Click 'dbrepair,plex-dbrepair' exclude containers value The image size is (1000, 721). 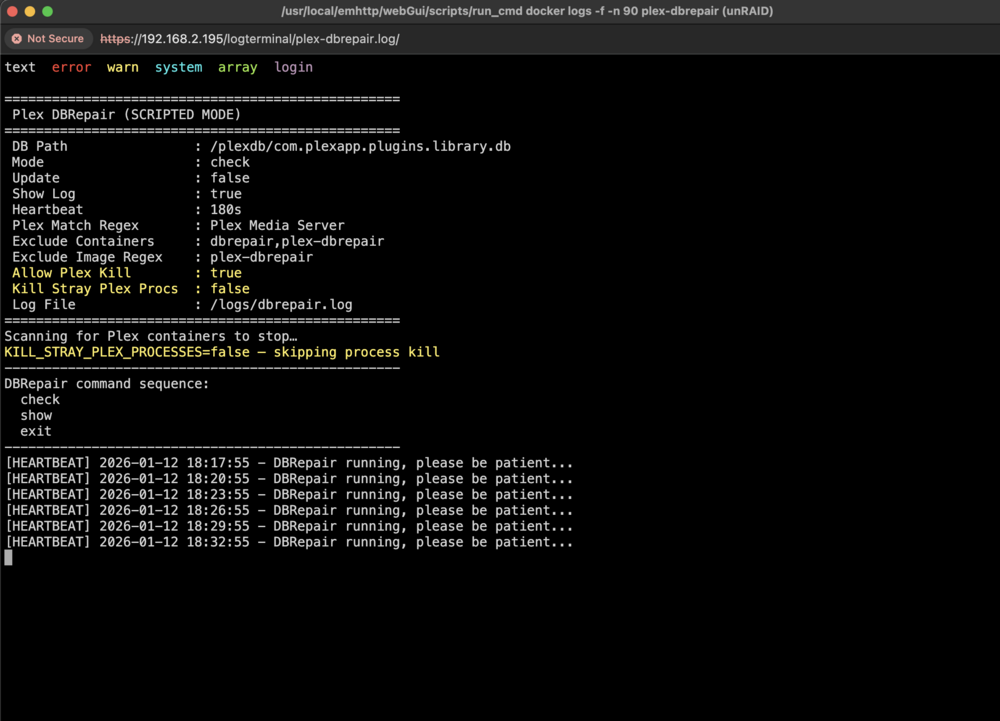(297, 242)
